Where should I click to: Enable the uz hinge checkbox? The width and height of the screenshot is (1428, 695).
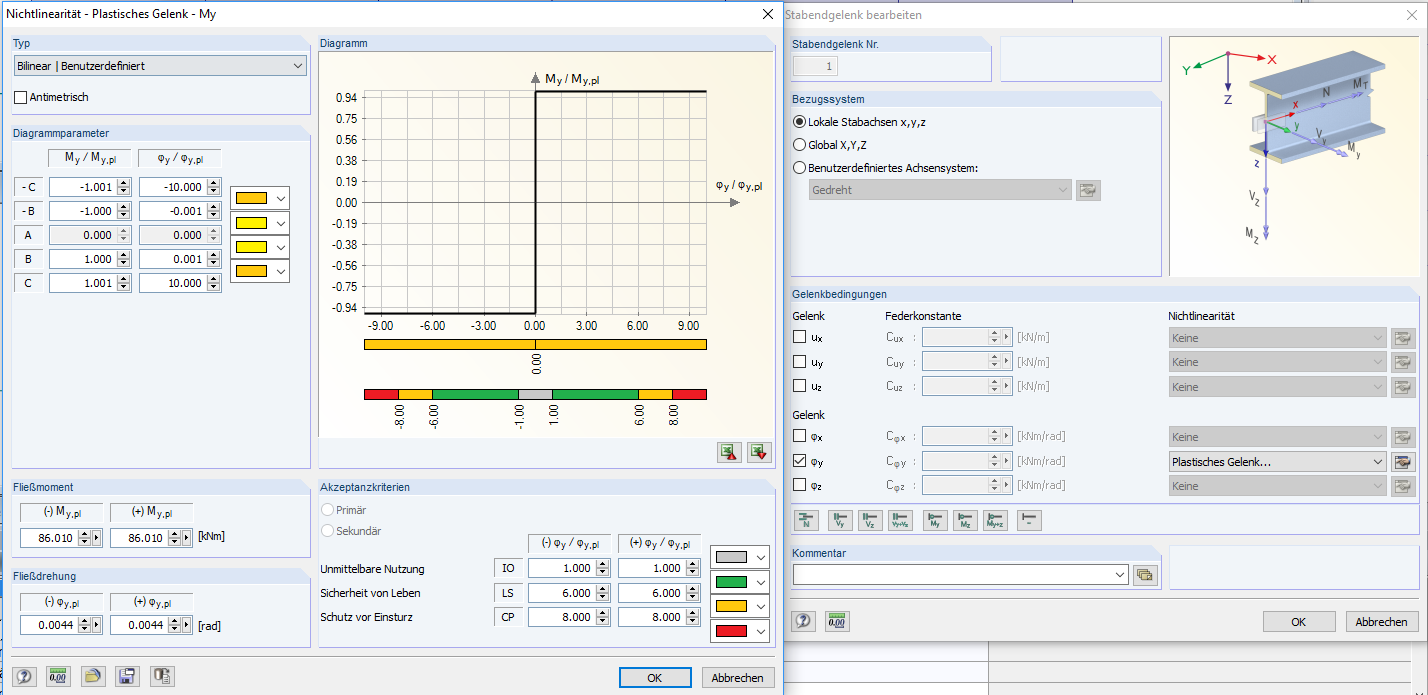799,386
